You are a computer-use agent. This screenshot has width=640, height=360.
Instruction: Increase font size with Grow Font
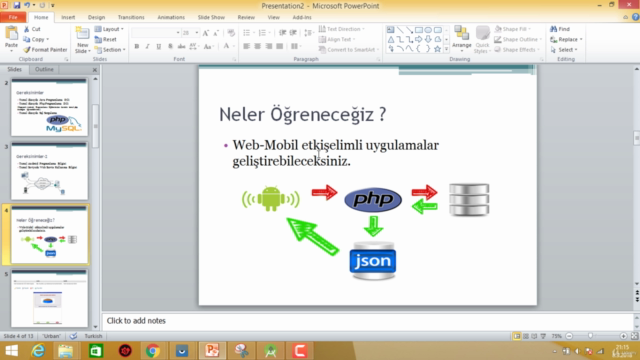(x=206, y=33)
